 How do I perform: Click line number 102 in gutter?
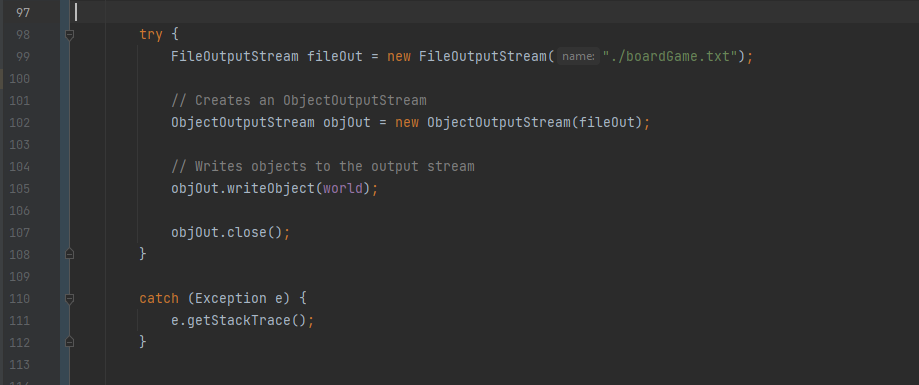coord(20,122)
